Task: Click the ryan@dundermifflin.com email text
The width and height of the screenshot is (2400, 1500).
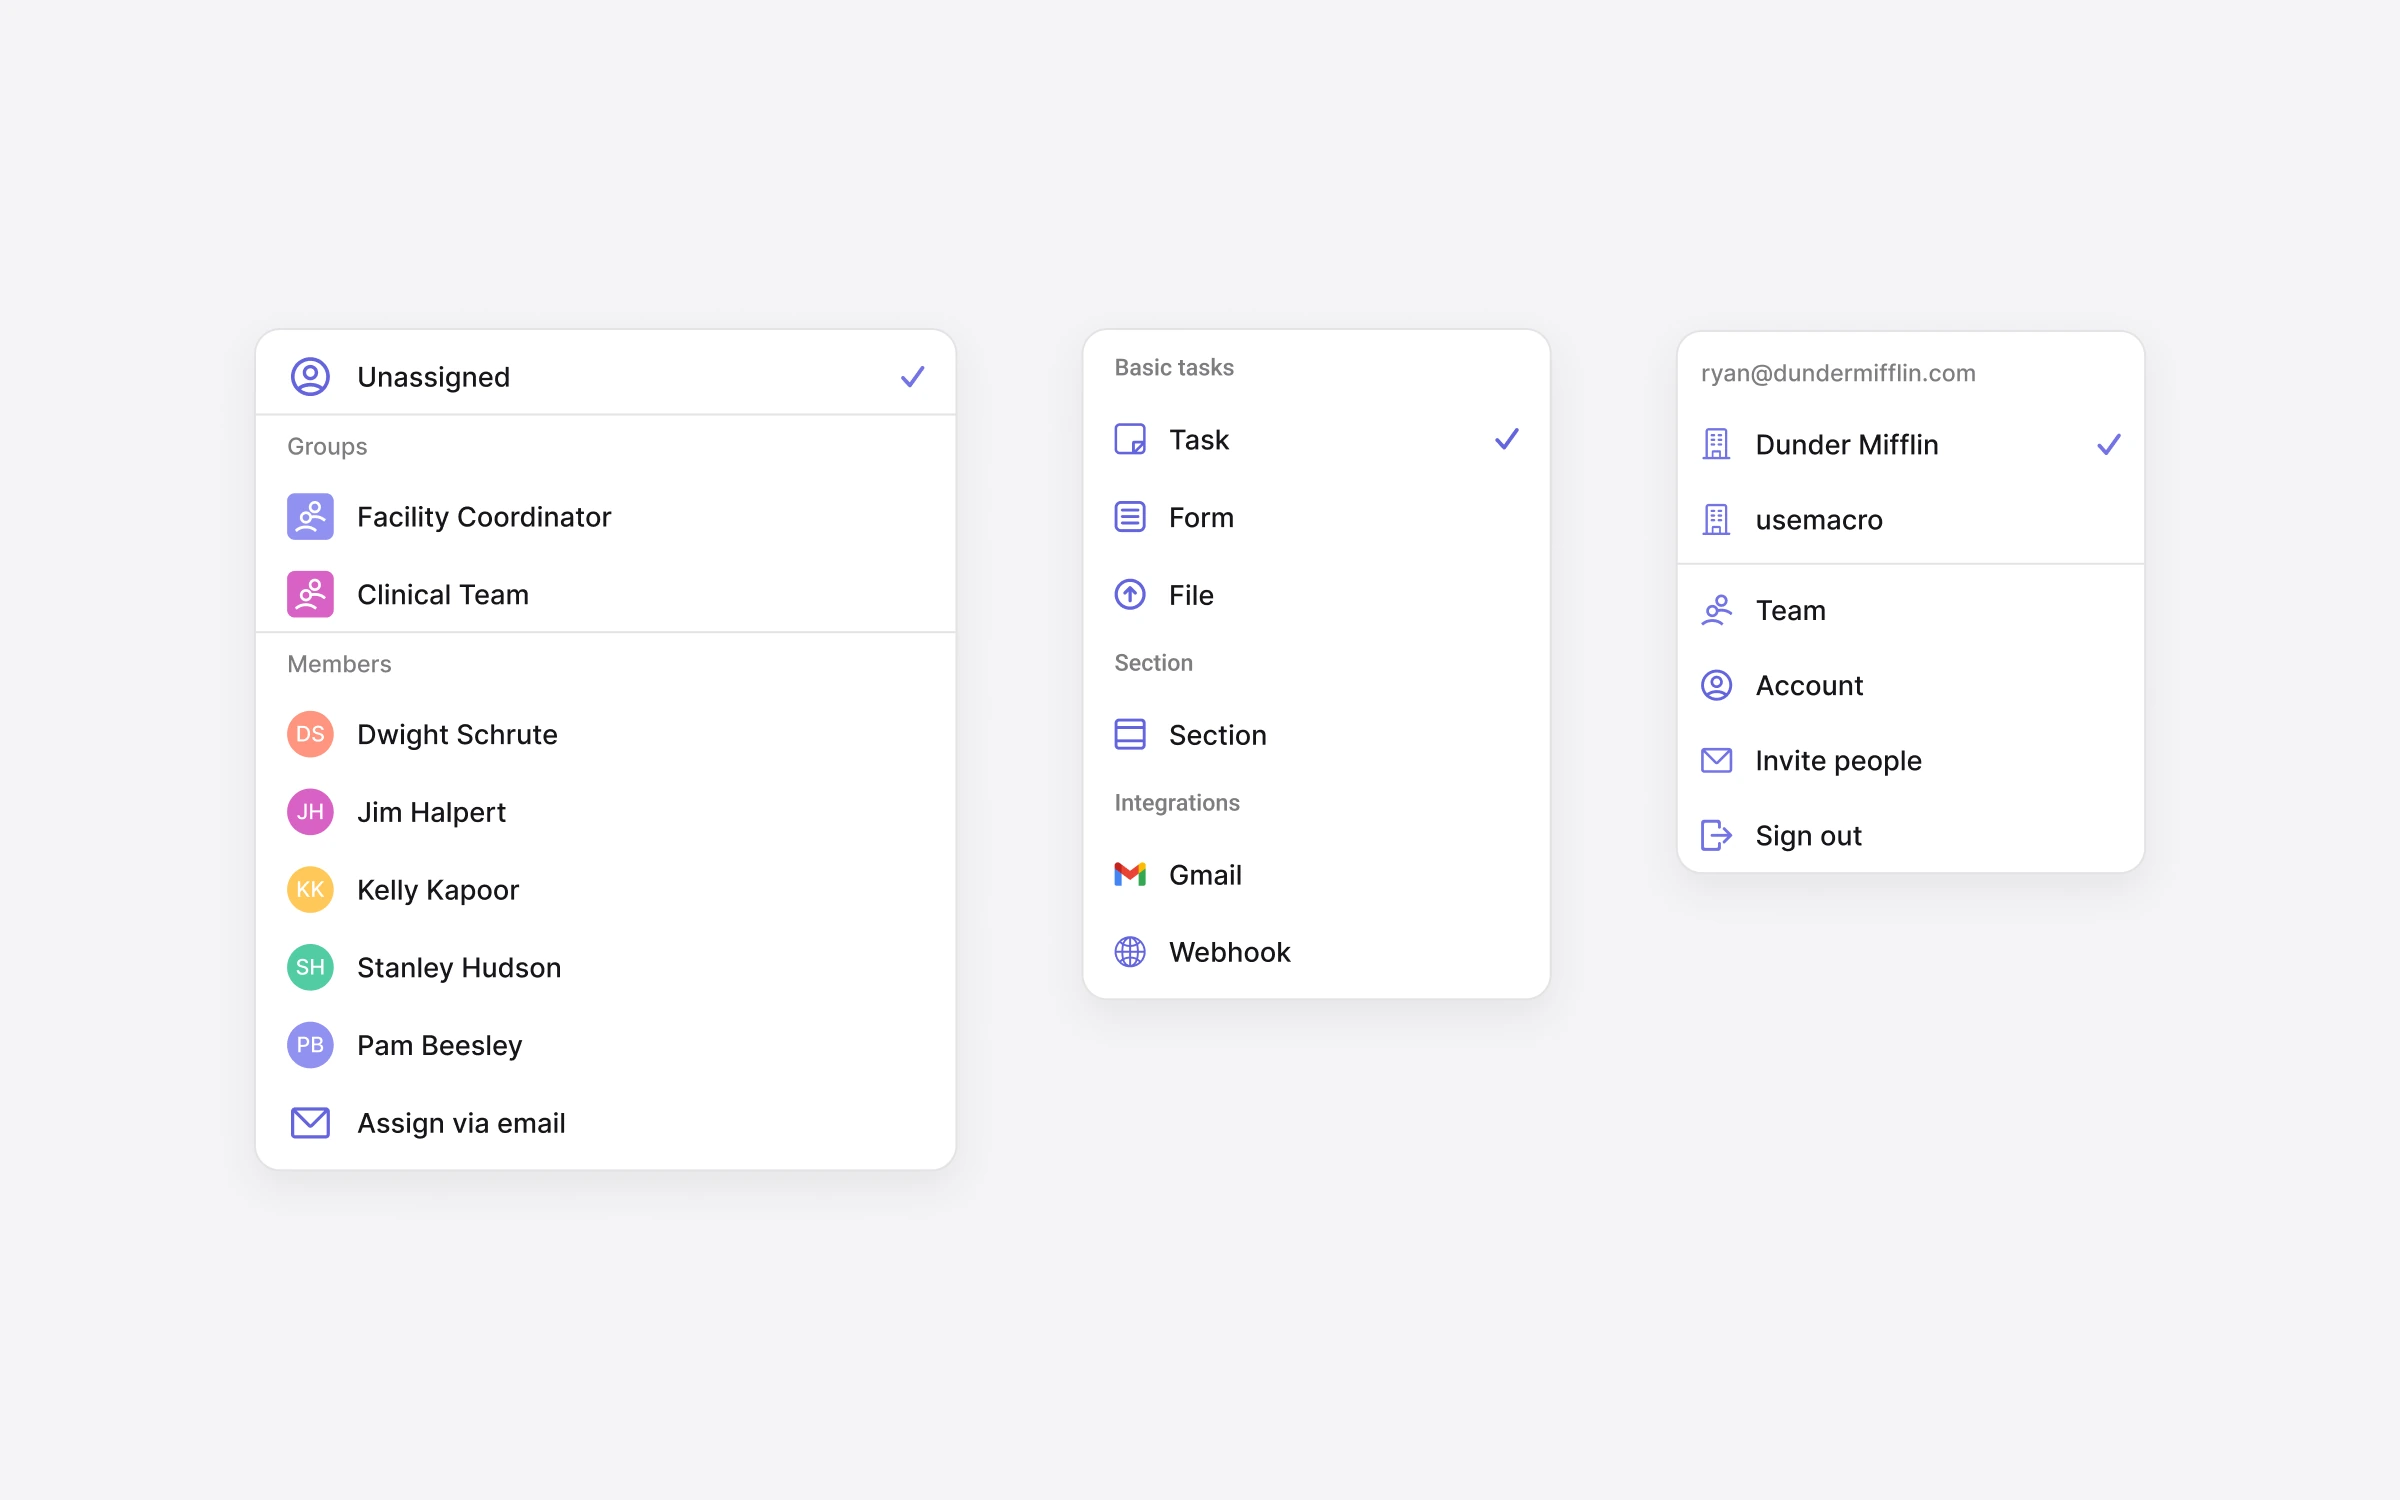Action: 1838,373
